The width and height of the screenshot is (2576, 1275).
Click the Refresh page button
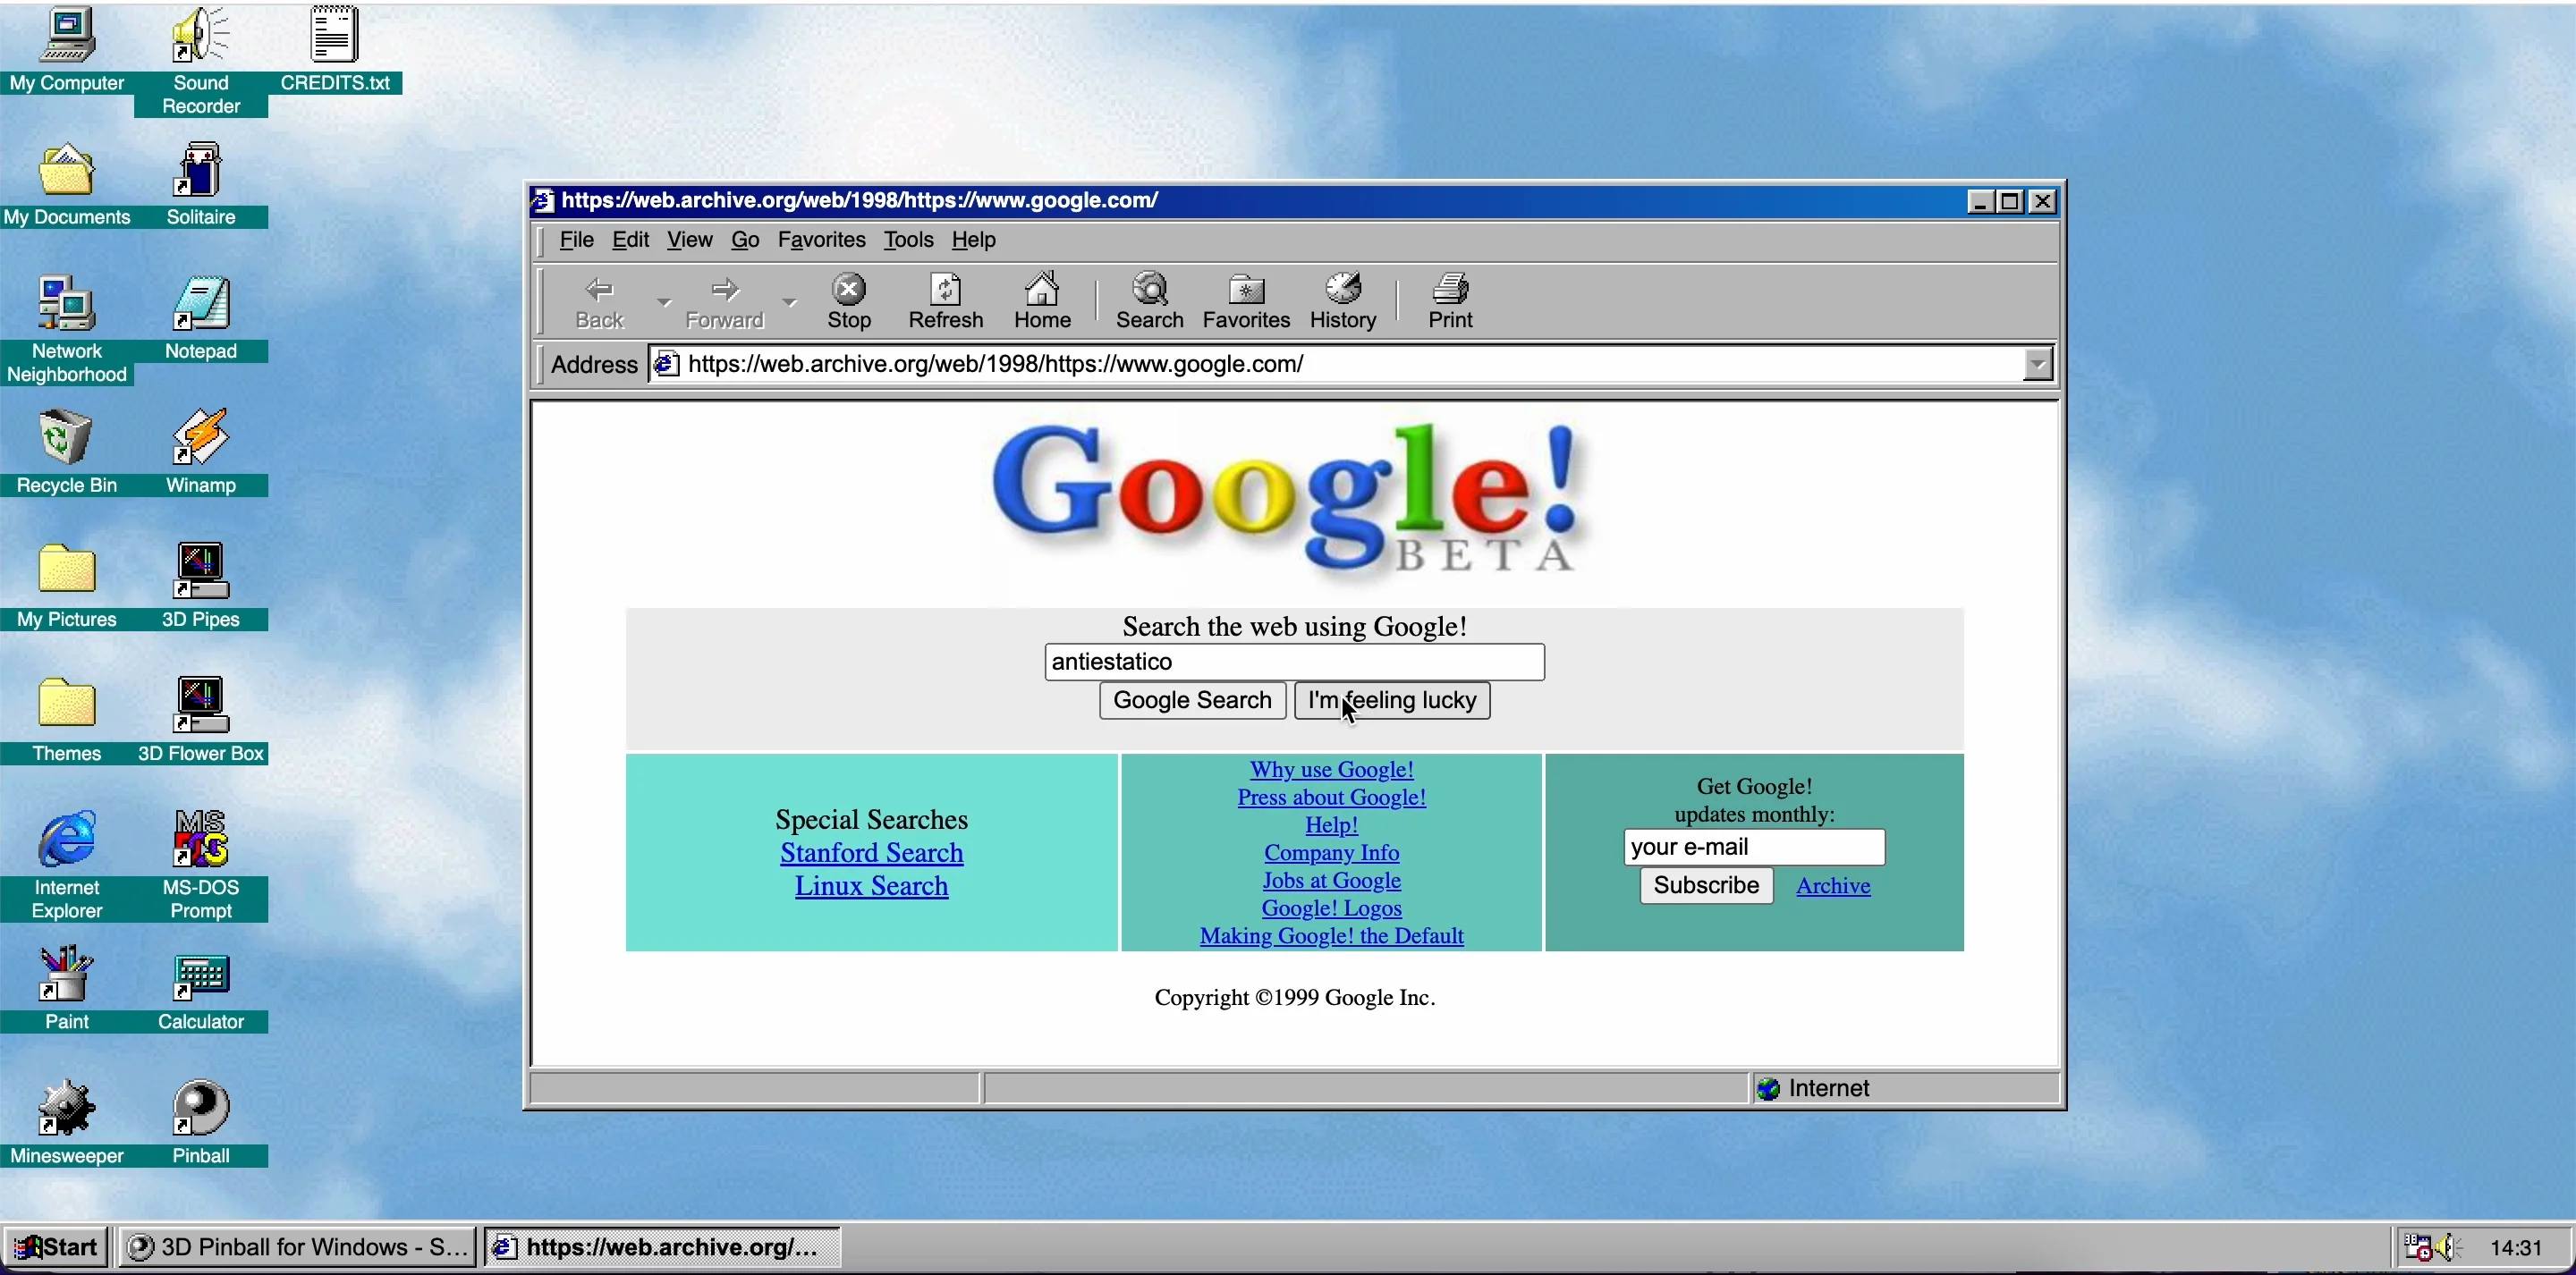click(945, 299)
